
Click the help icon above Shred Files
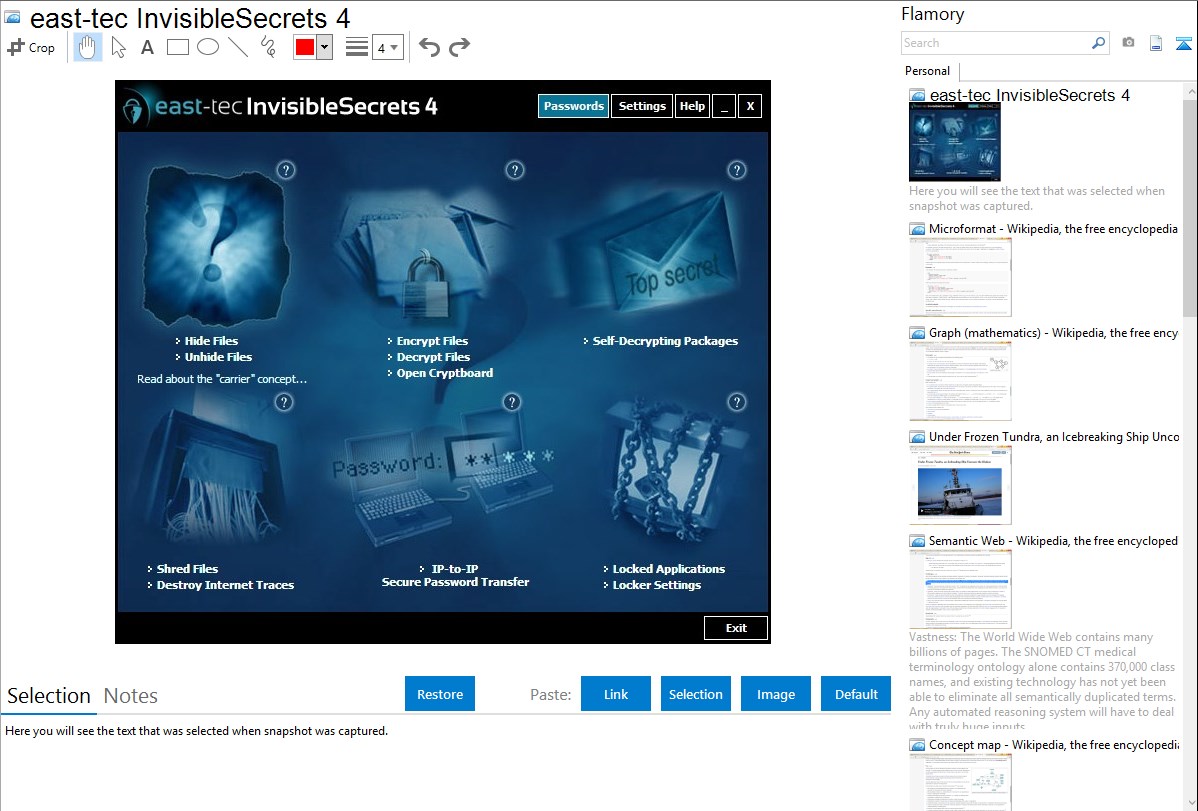[283, 402]
